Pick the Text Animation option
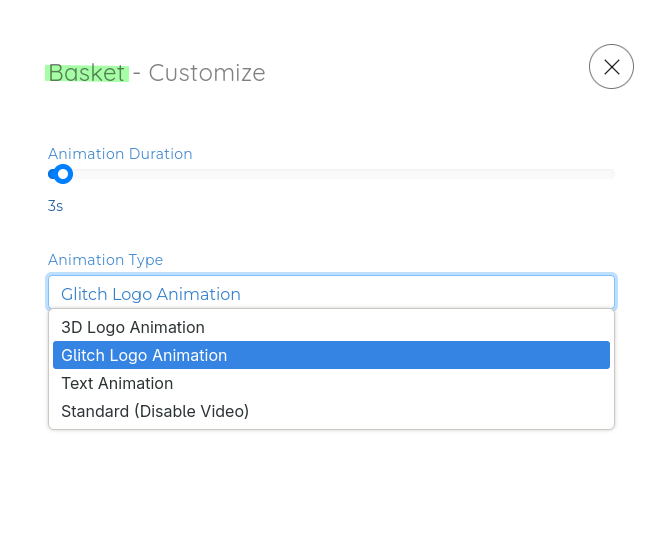 click(x=117, y=383)
